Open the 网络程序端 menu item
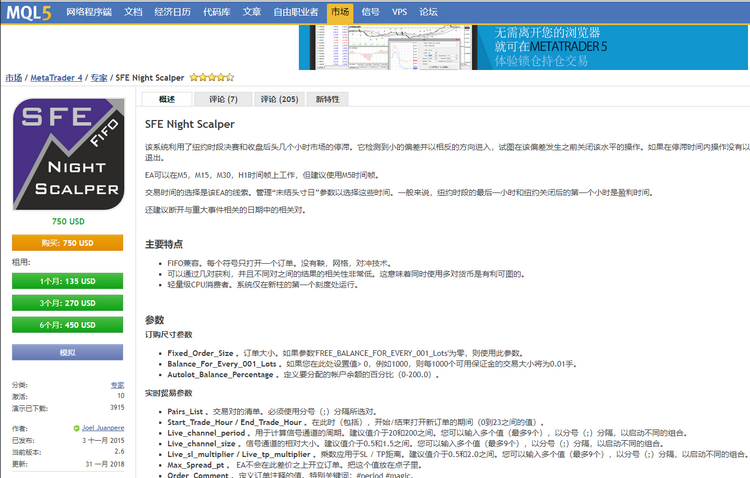This screenshot has width=750, height=478. (x=88, y=12)
